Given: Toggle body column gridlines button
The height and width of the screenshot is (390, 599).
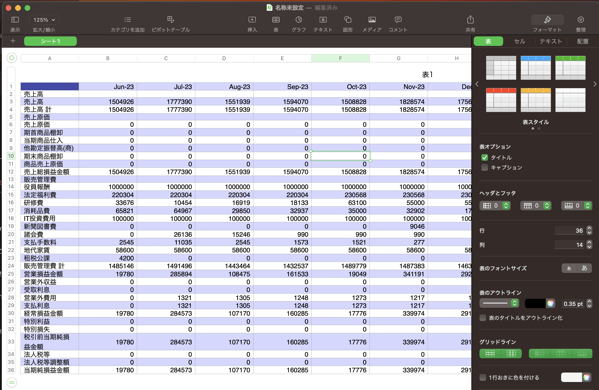Looking at the screenshot, I should tap(511, 353).
